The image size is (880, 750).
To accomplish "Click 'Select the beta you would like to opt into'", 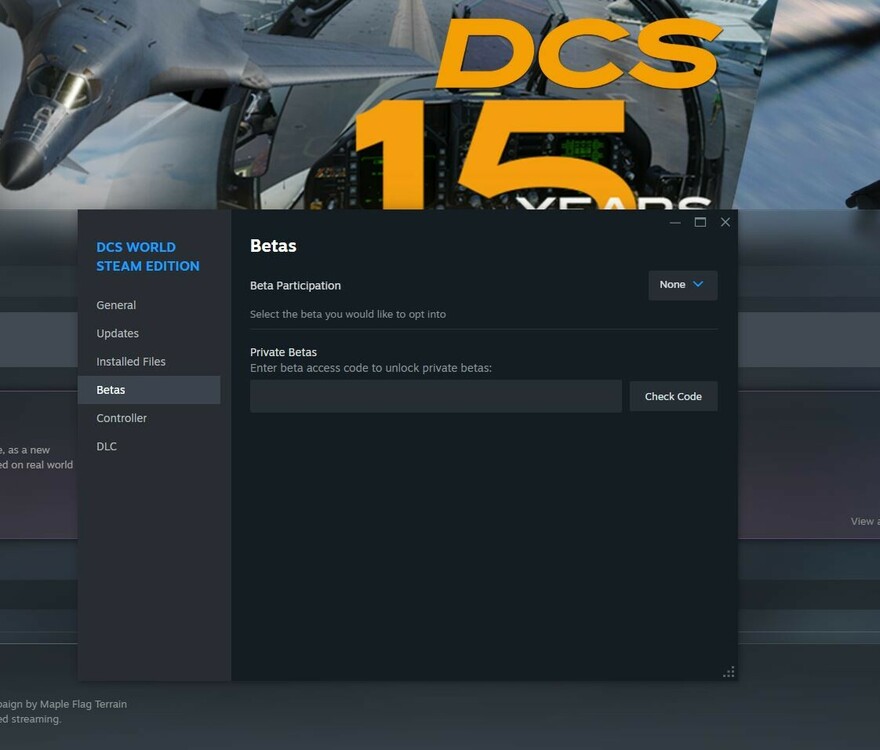I will (348, 314).
